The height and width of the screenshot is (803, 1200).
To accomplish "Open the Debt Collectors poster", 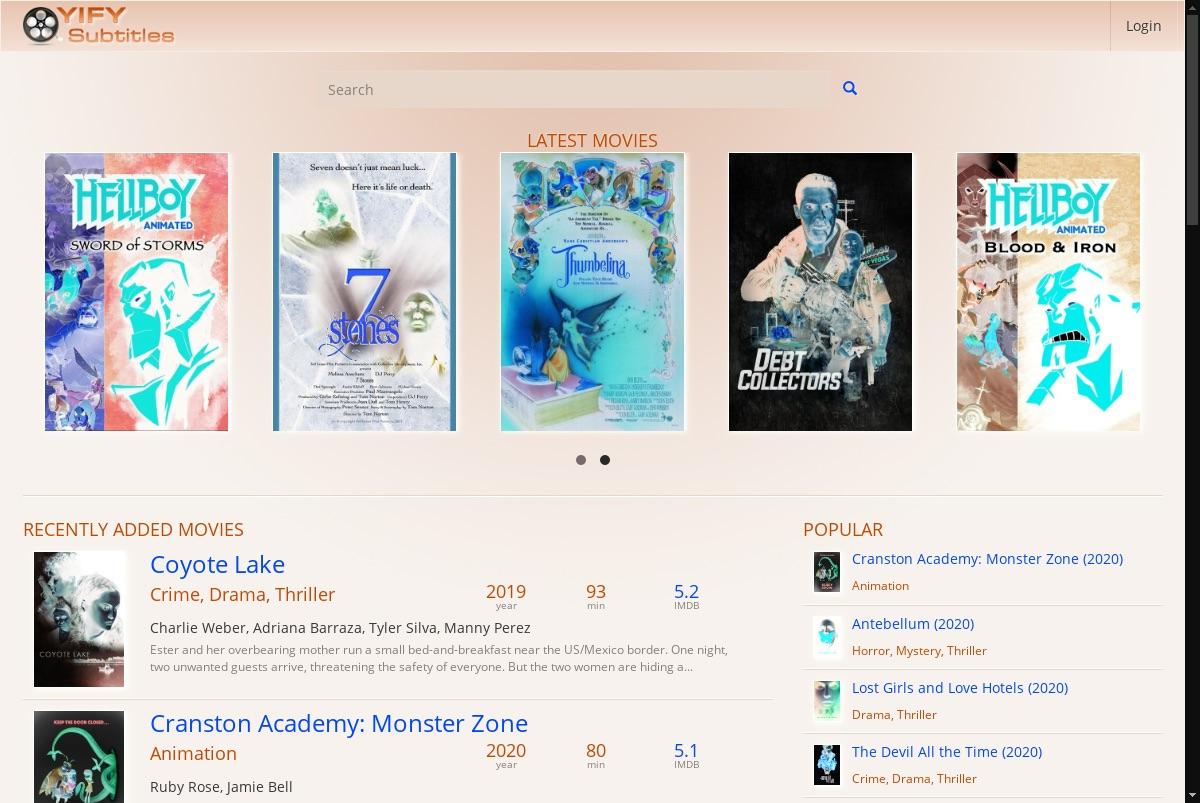I will coord(821,292).
